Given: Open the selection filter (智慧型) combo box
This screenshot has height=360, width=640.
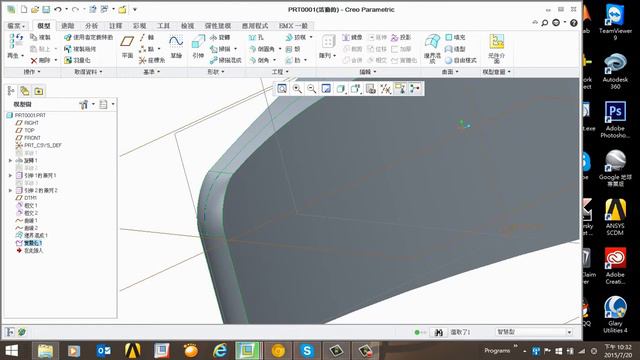Looking at the screenshot, I should pos(534,332).
